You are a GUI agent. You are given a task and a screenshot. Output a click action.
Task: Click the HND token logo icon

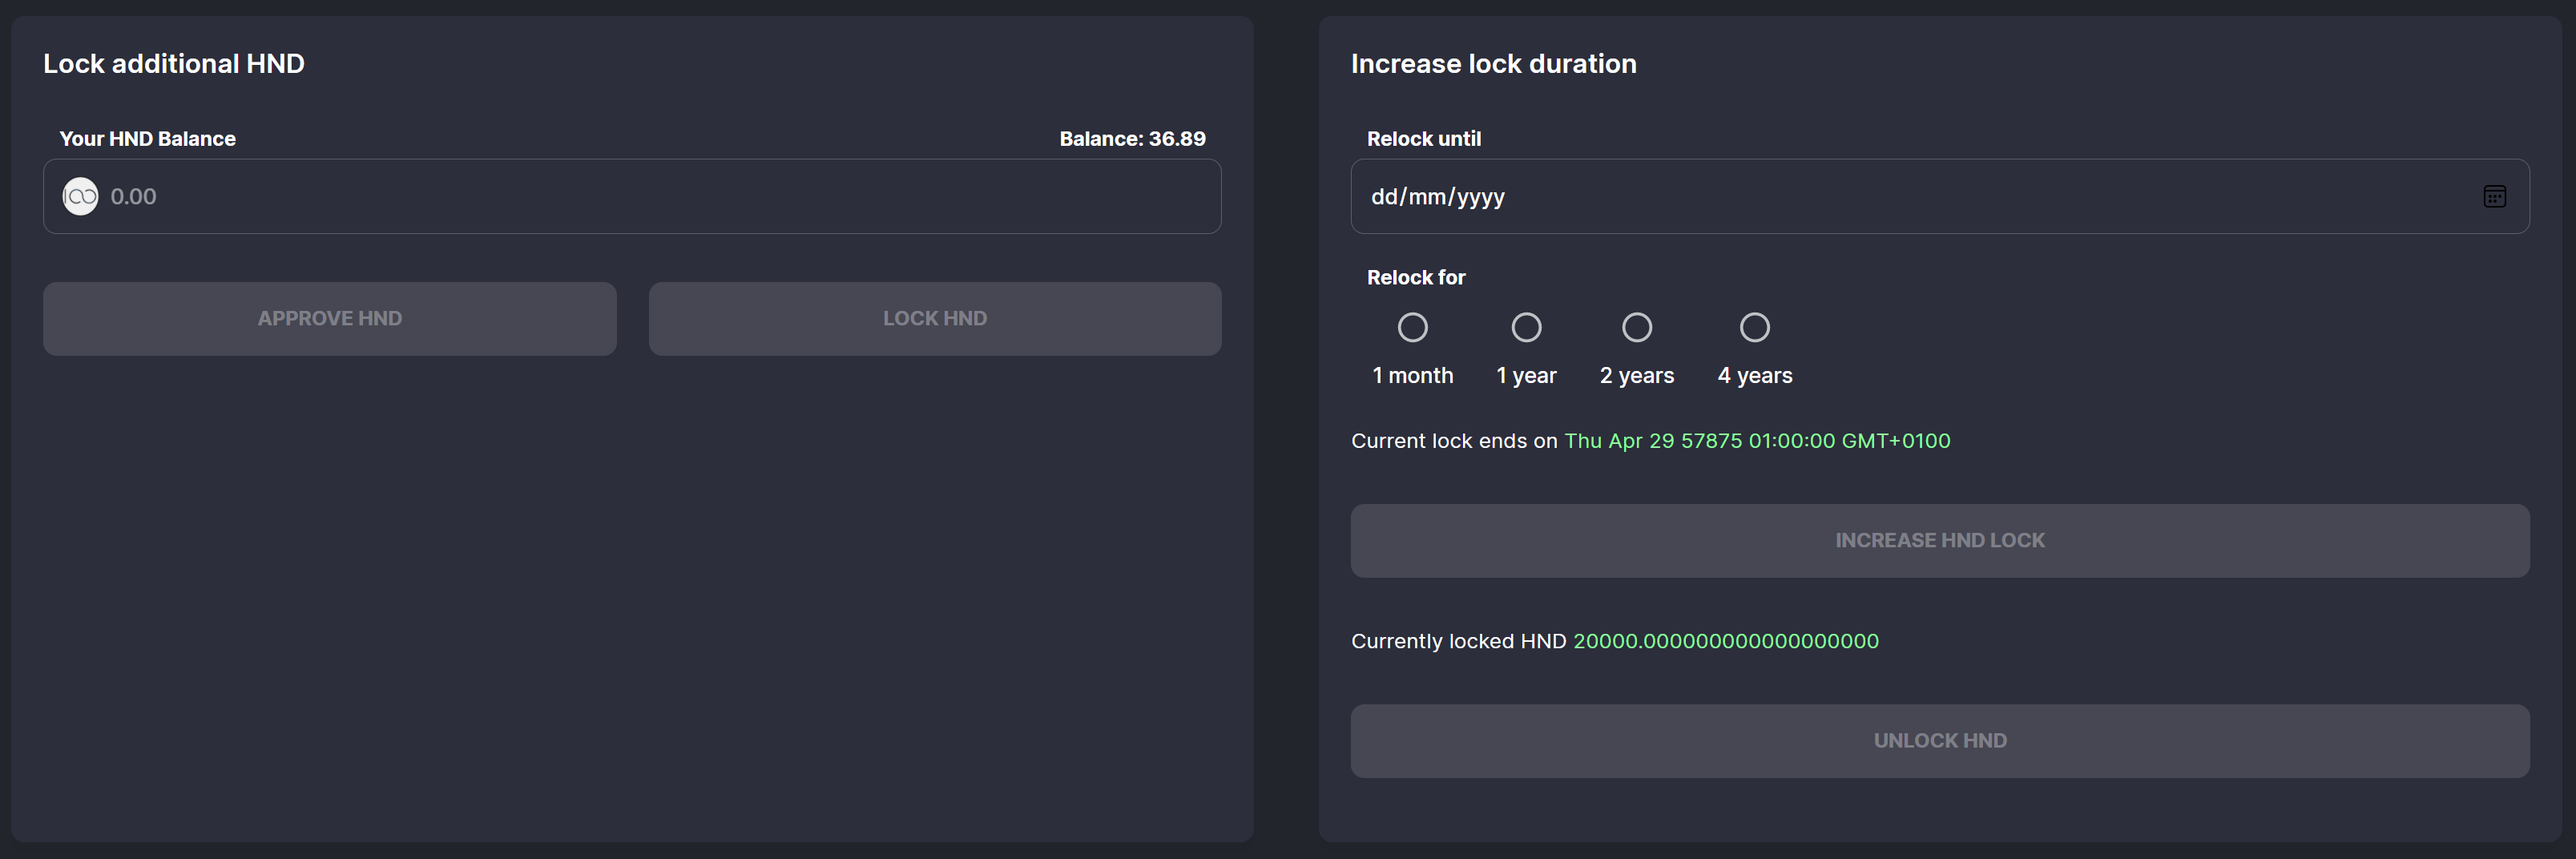[x=80, y=196]
